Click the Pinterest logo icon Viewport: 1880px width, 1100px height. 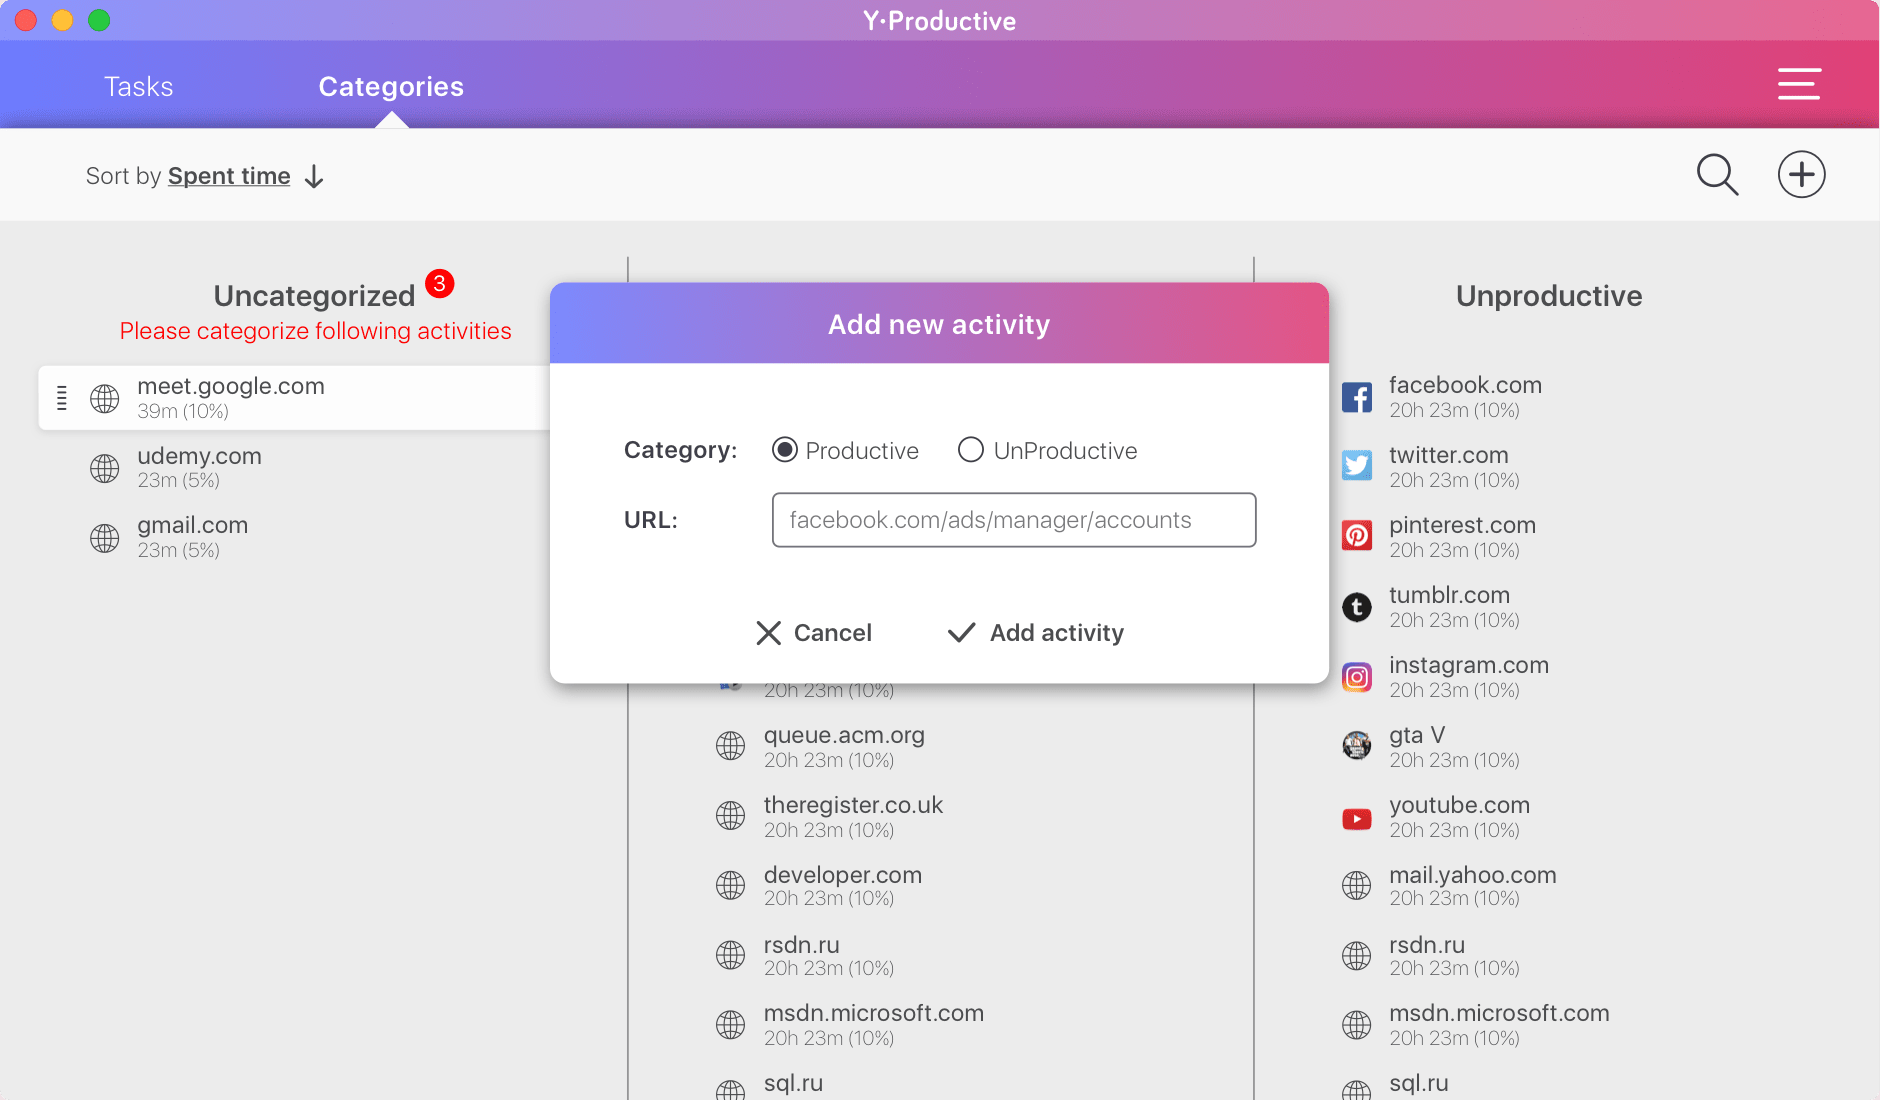[1357, 536]
